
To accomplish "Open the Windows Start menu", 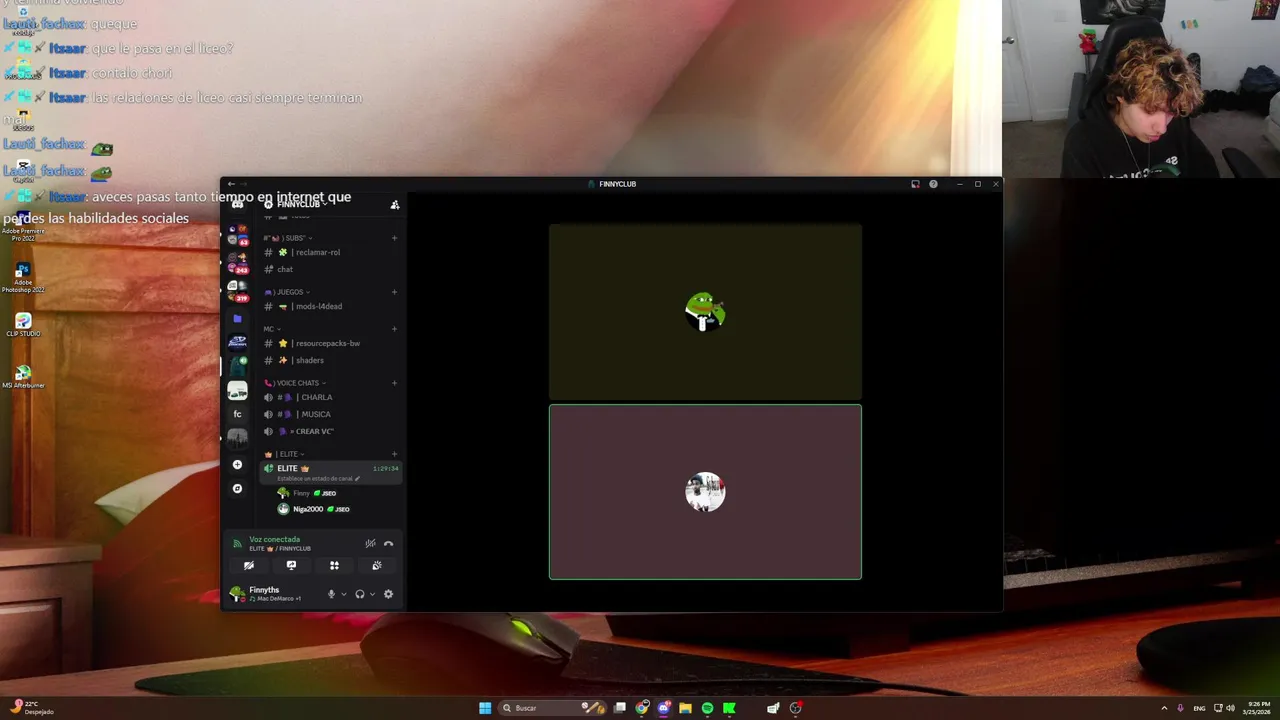I will pyautogui.click(x=485, y=708).
